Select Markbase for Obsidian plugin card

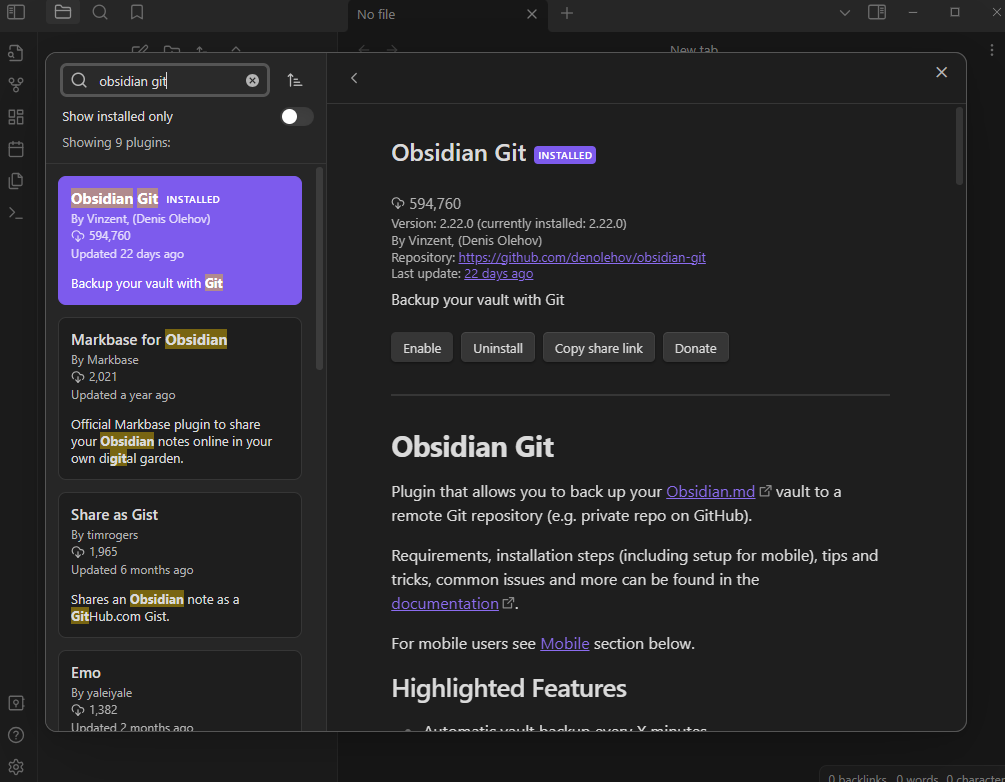tap(180, 399)
